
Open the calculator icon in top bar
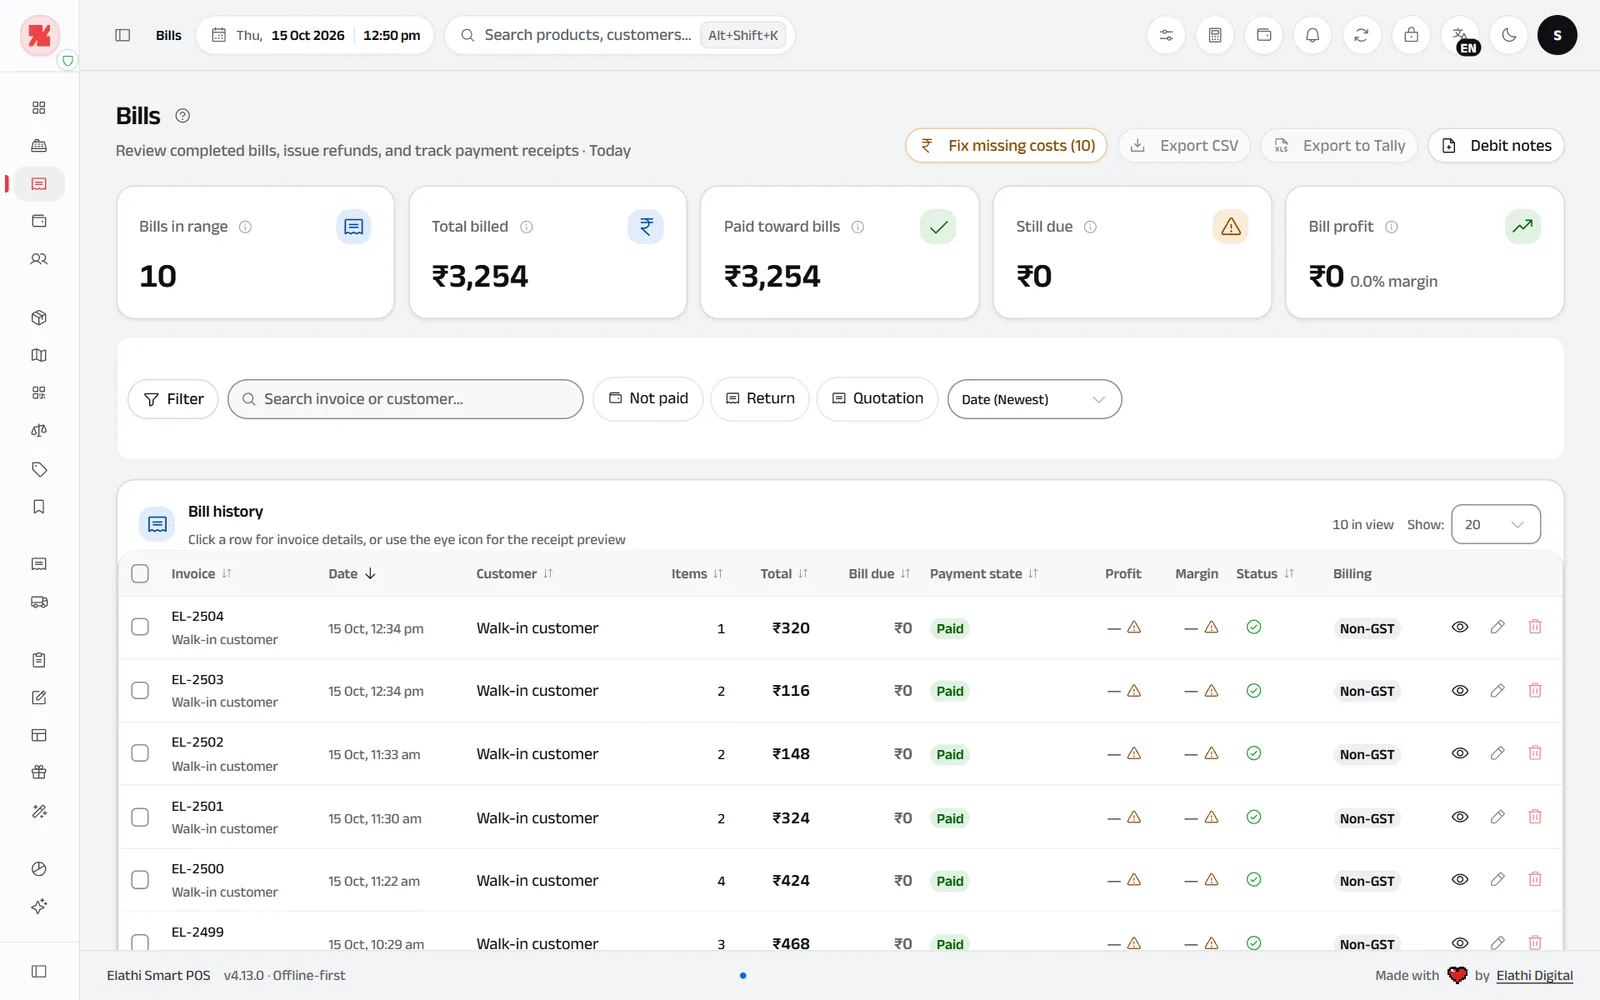[x=1215, y=35]
